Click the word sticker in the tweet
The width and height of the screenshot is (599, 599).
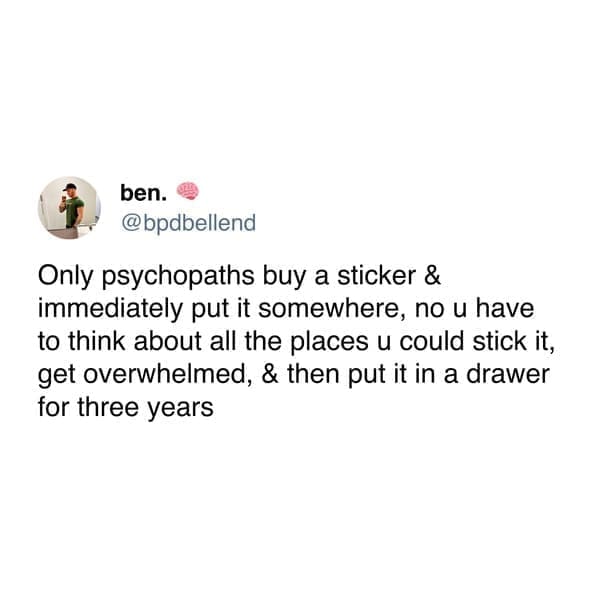[x=376, y=275]
